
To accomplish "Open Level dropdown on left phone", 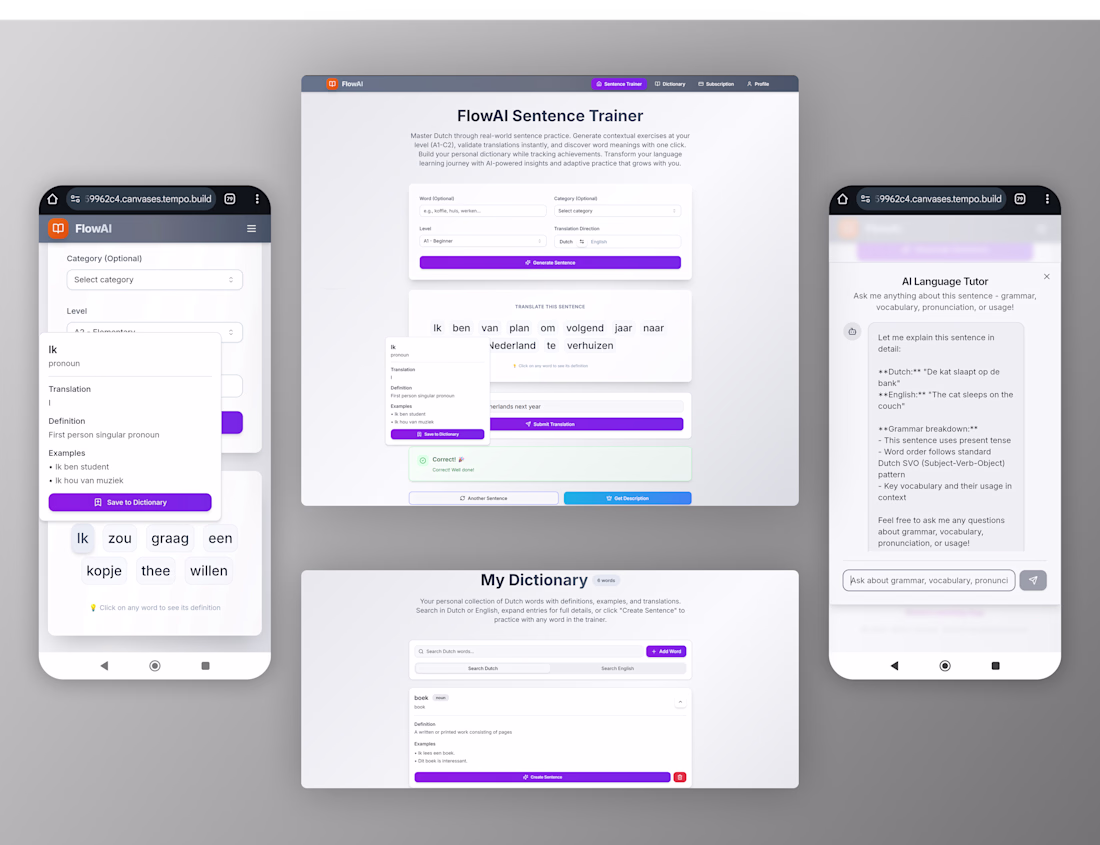I will click(x=154, y=332).
